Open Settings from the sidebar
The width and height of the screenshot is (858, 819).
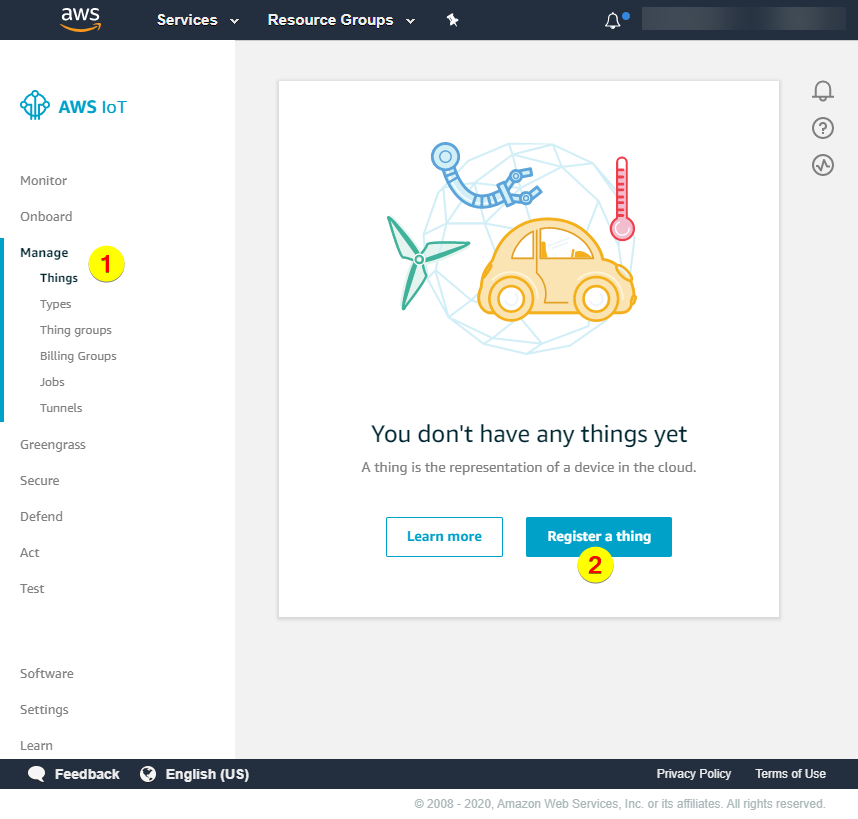pyautogui.click(x=44, y=709)
